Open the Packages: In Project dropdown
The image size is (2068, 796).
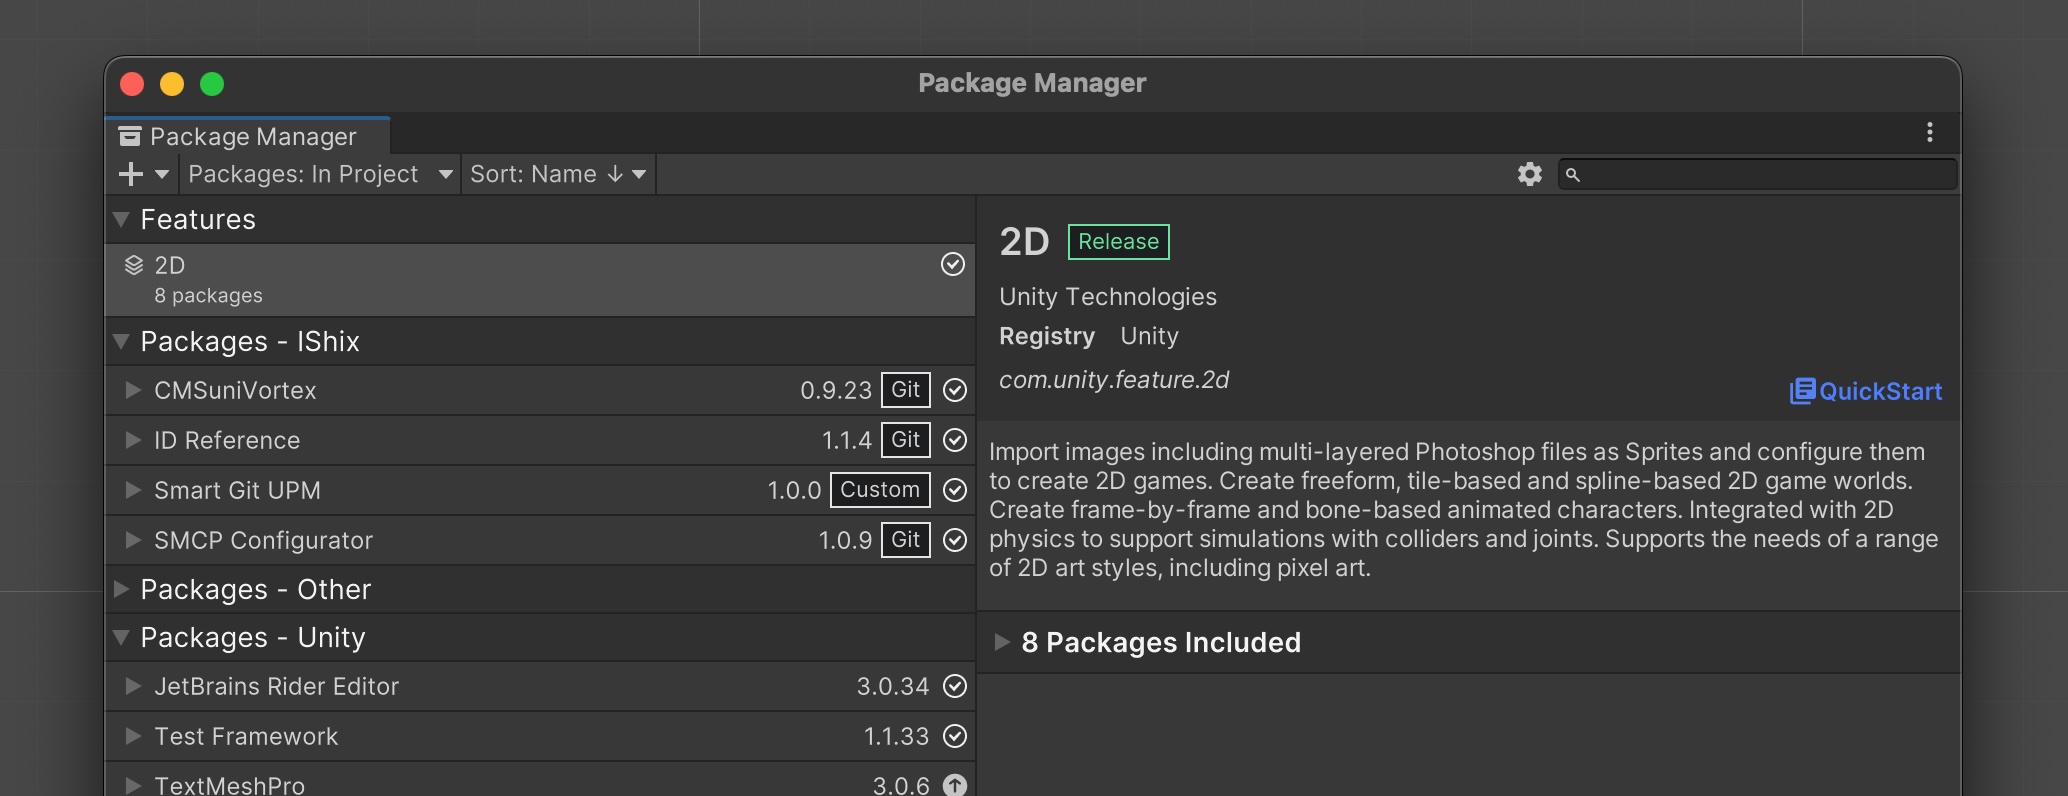pyautogui.click(x=320, y=174)
